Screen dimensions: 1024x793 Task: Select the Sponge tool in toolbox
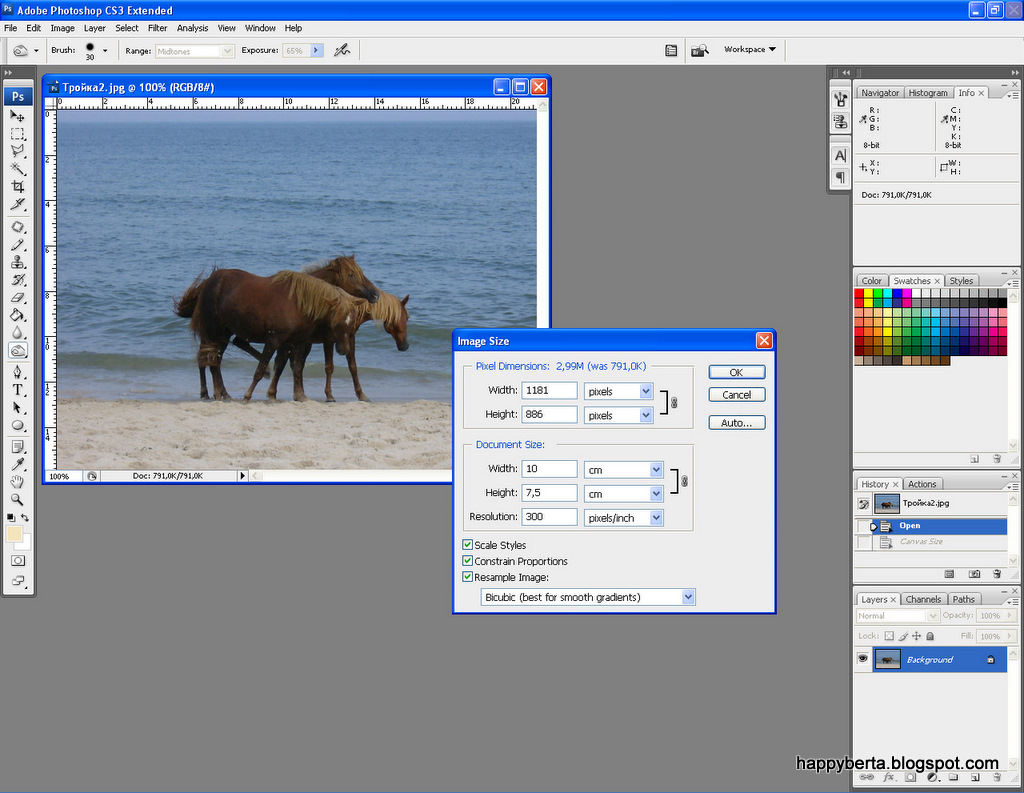pyautogui.click(x=18, y=350)
